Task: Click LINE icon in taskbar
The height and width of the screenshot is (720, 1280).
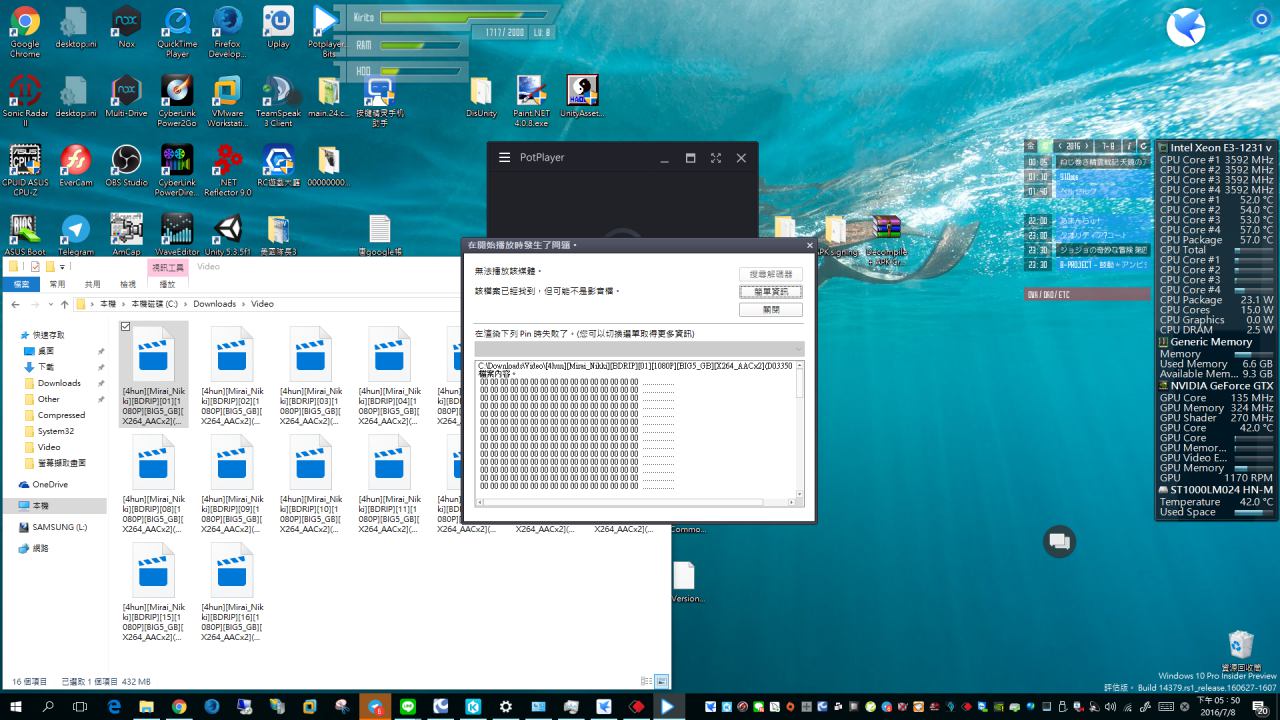Action: click(407, 707)
